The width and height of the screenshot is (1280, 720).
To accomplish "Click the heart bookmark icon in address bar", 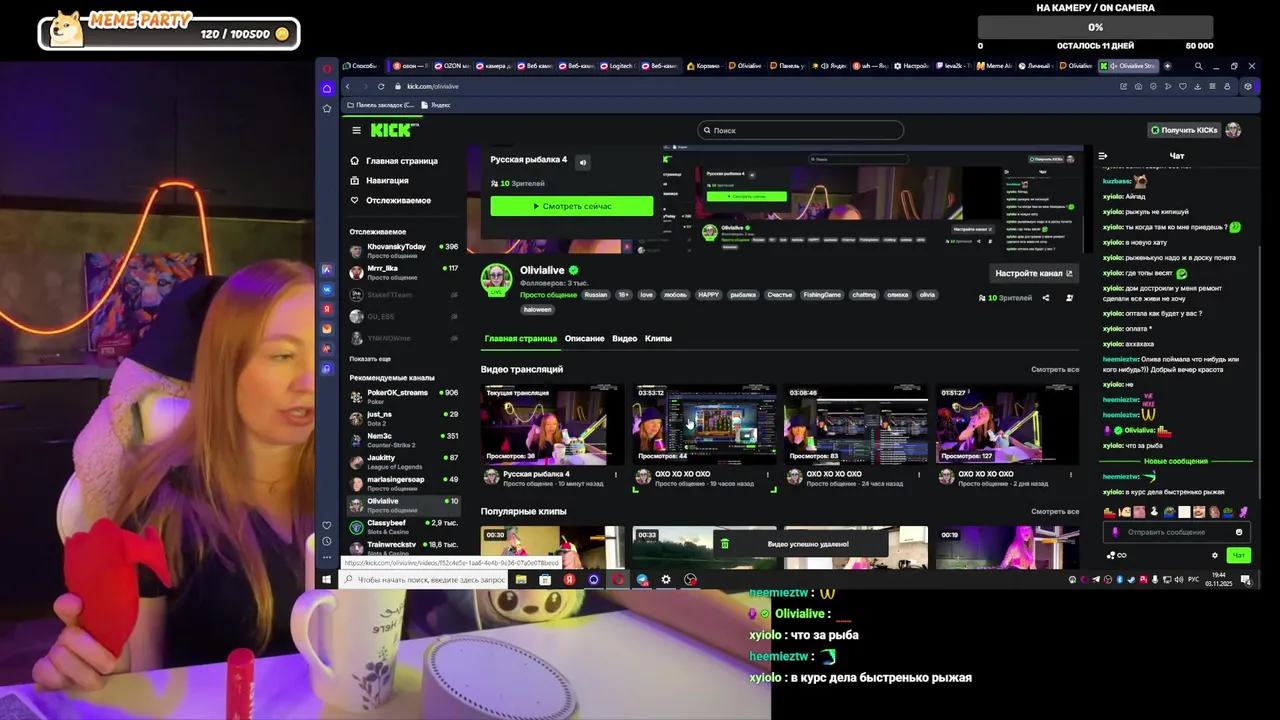I will (1183, 86).
